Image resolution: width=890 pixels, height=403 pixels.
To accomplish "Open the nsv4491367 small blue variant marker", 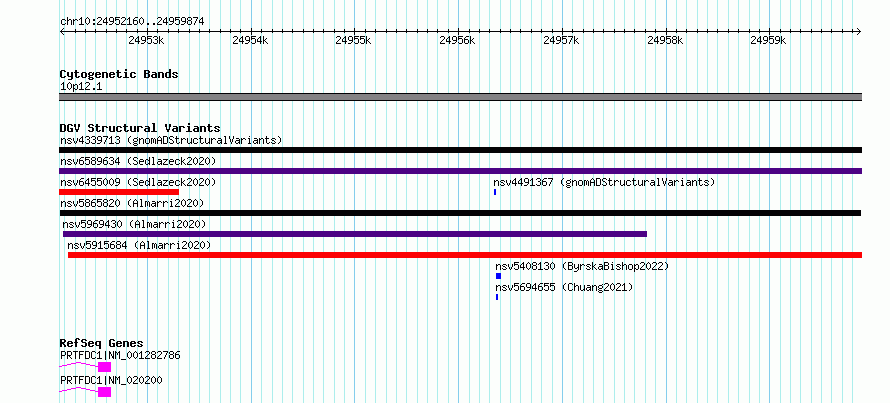I will coord(495,192).
